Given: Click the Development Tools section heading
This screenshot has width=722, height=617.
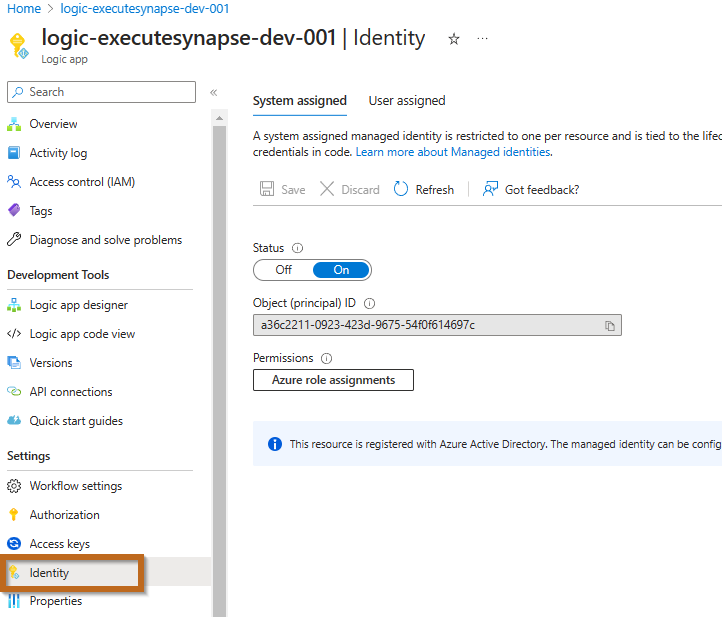Looking at the screenshot, I should (58, 275).
